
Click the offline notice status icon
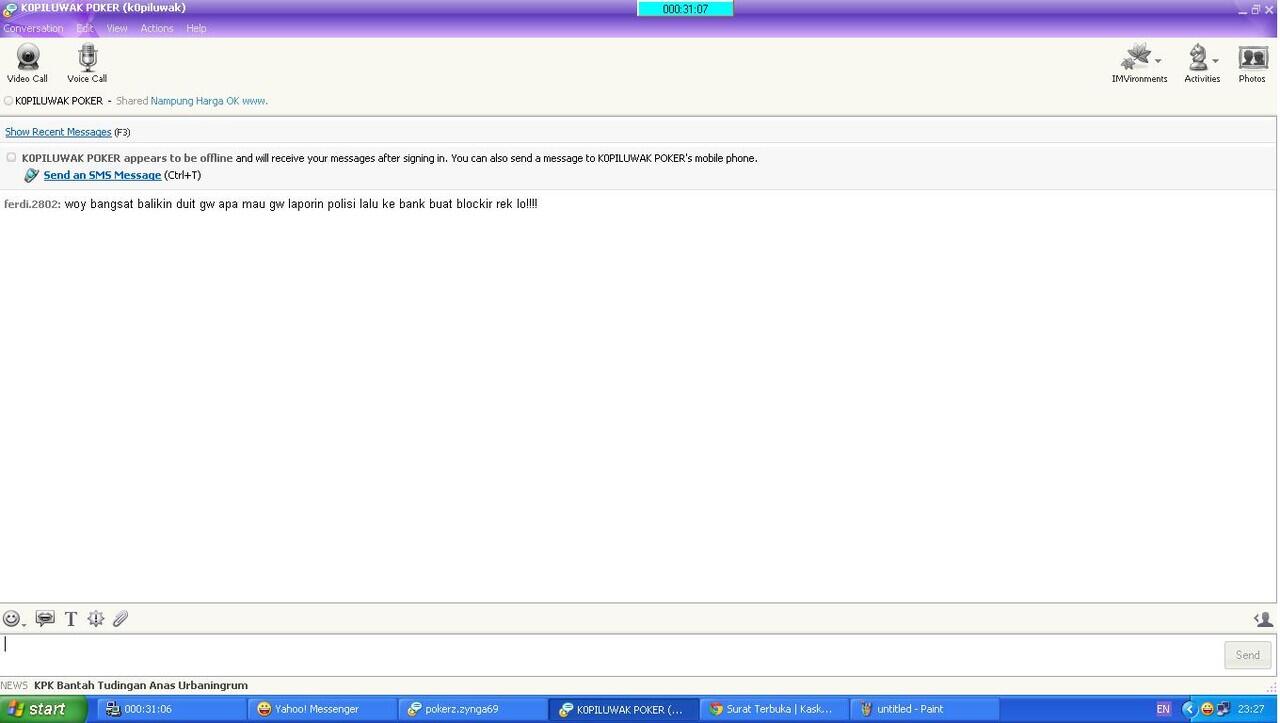(11, 158)
